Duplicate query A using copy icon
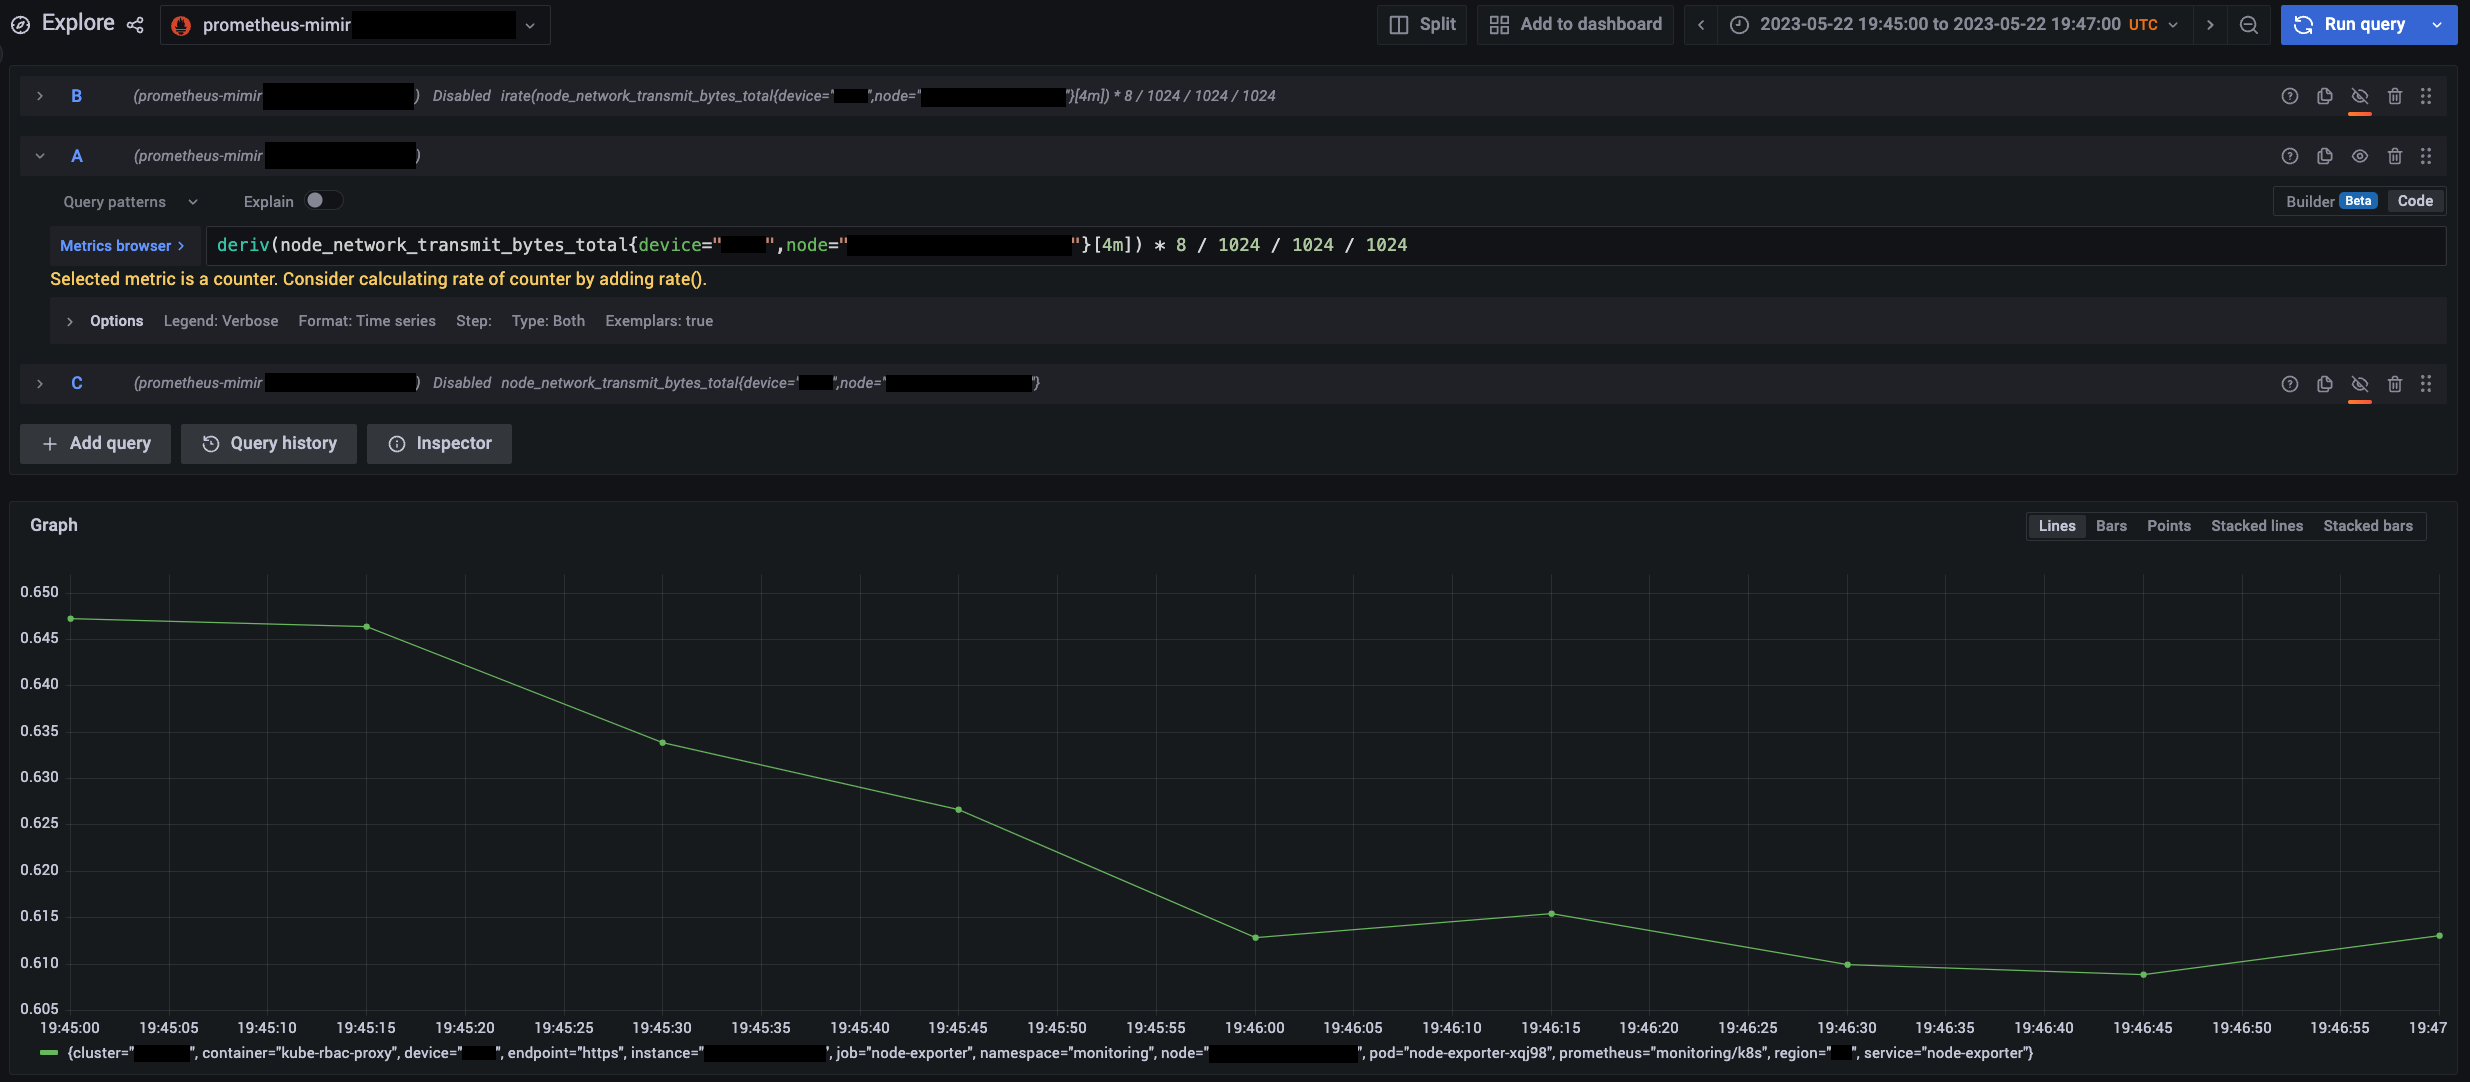The height and width of the screenshot is (1082, 2470). click(2324, 156)
